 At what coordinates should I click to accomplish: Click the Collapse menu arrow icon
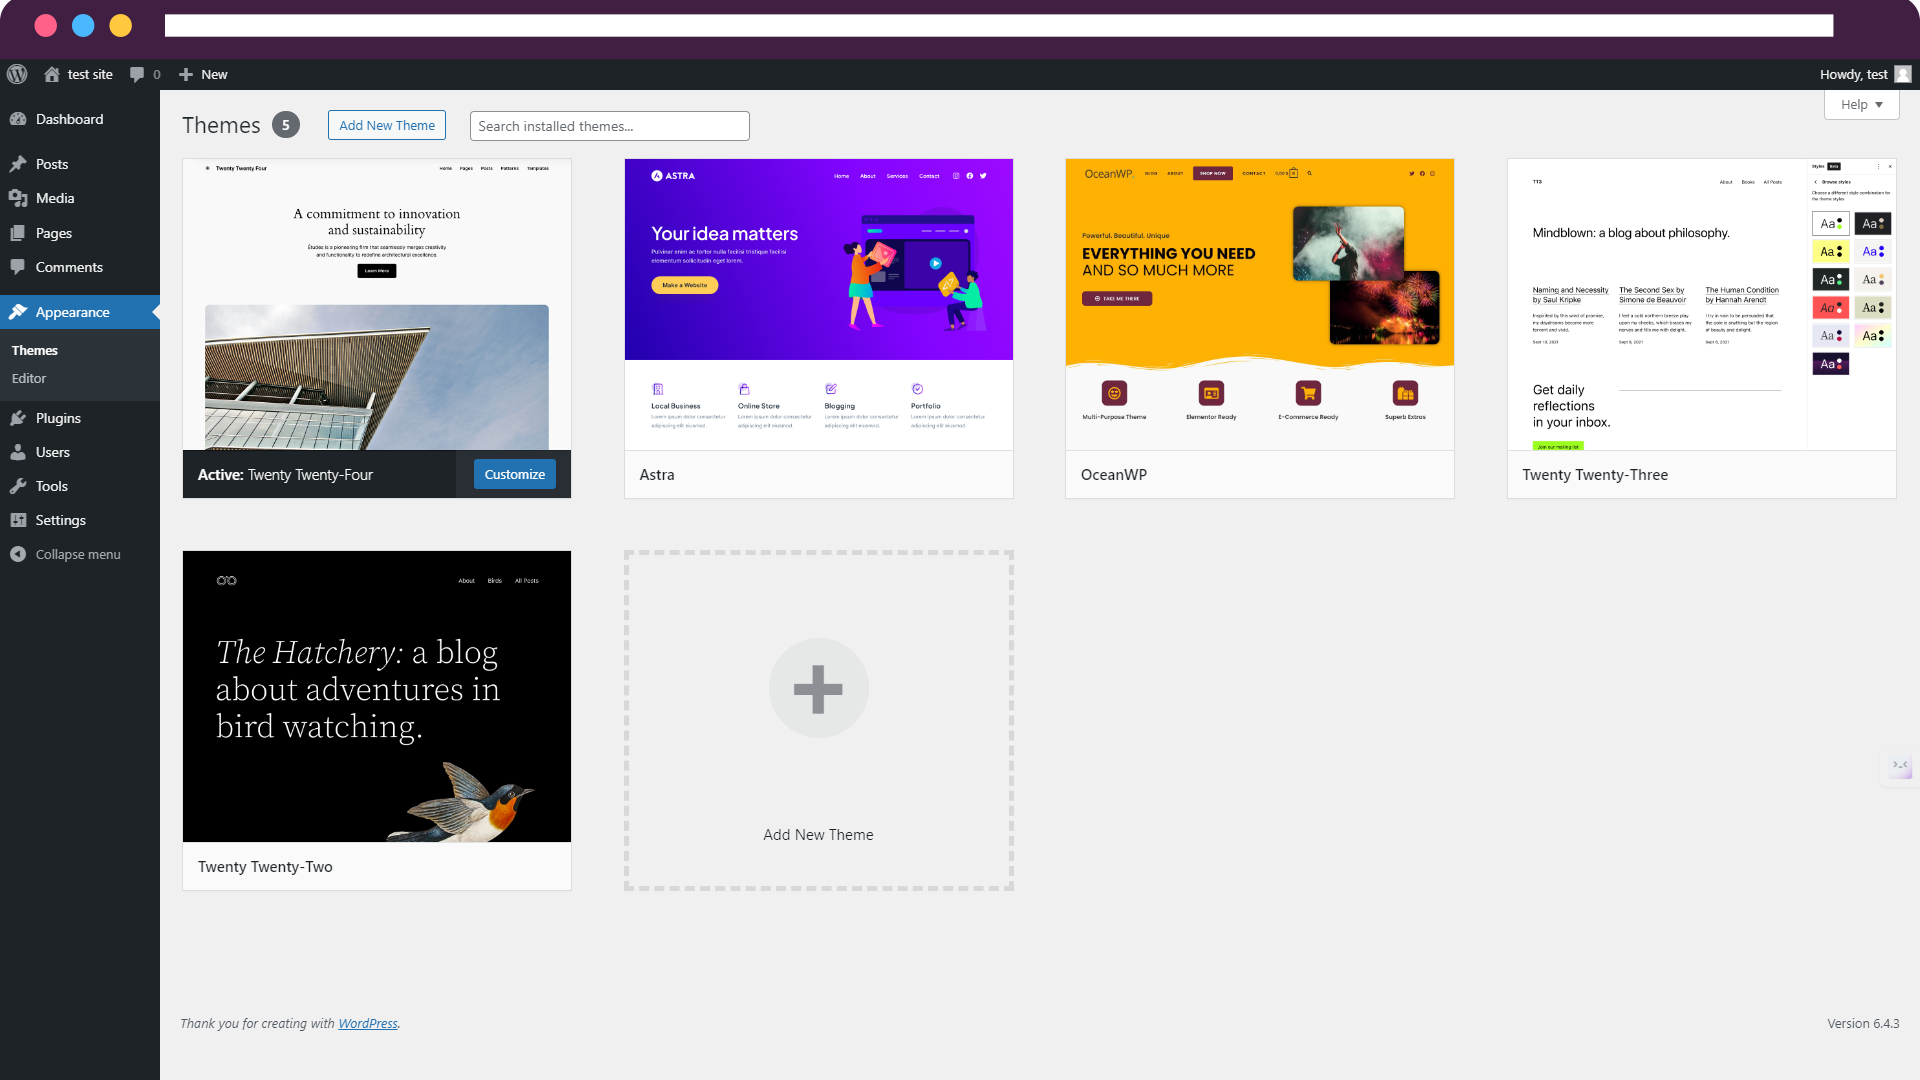pos(18,554)
